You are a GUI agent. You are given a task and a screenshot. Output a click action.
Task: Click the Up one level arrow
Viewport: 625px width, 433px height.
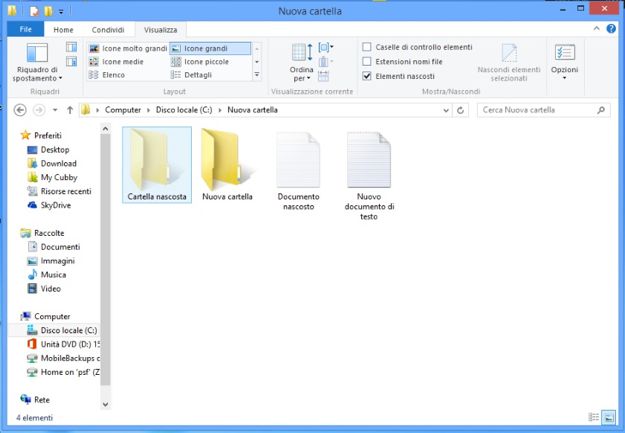(x=70, y=110)
